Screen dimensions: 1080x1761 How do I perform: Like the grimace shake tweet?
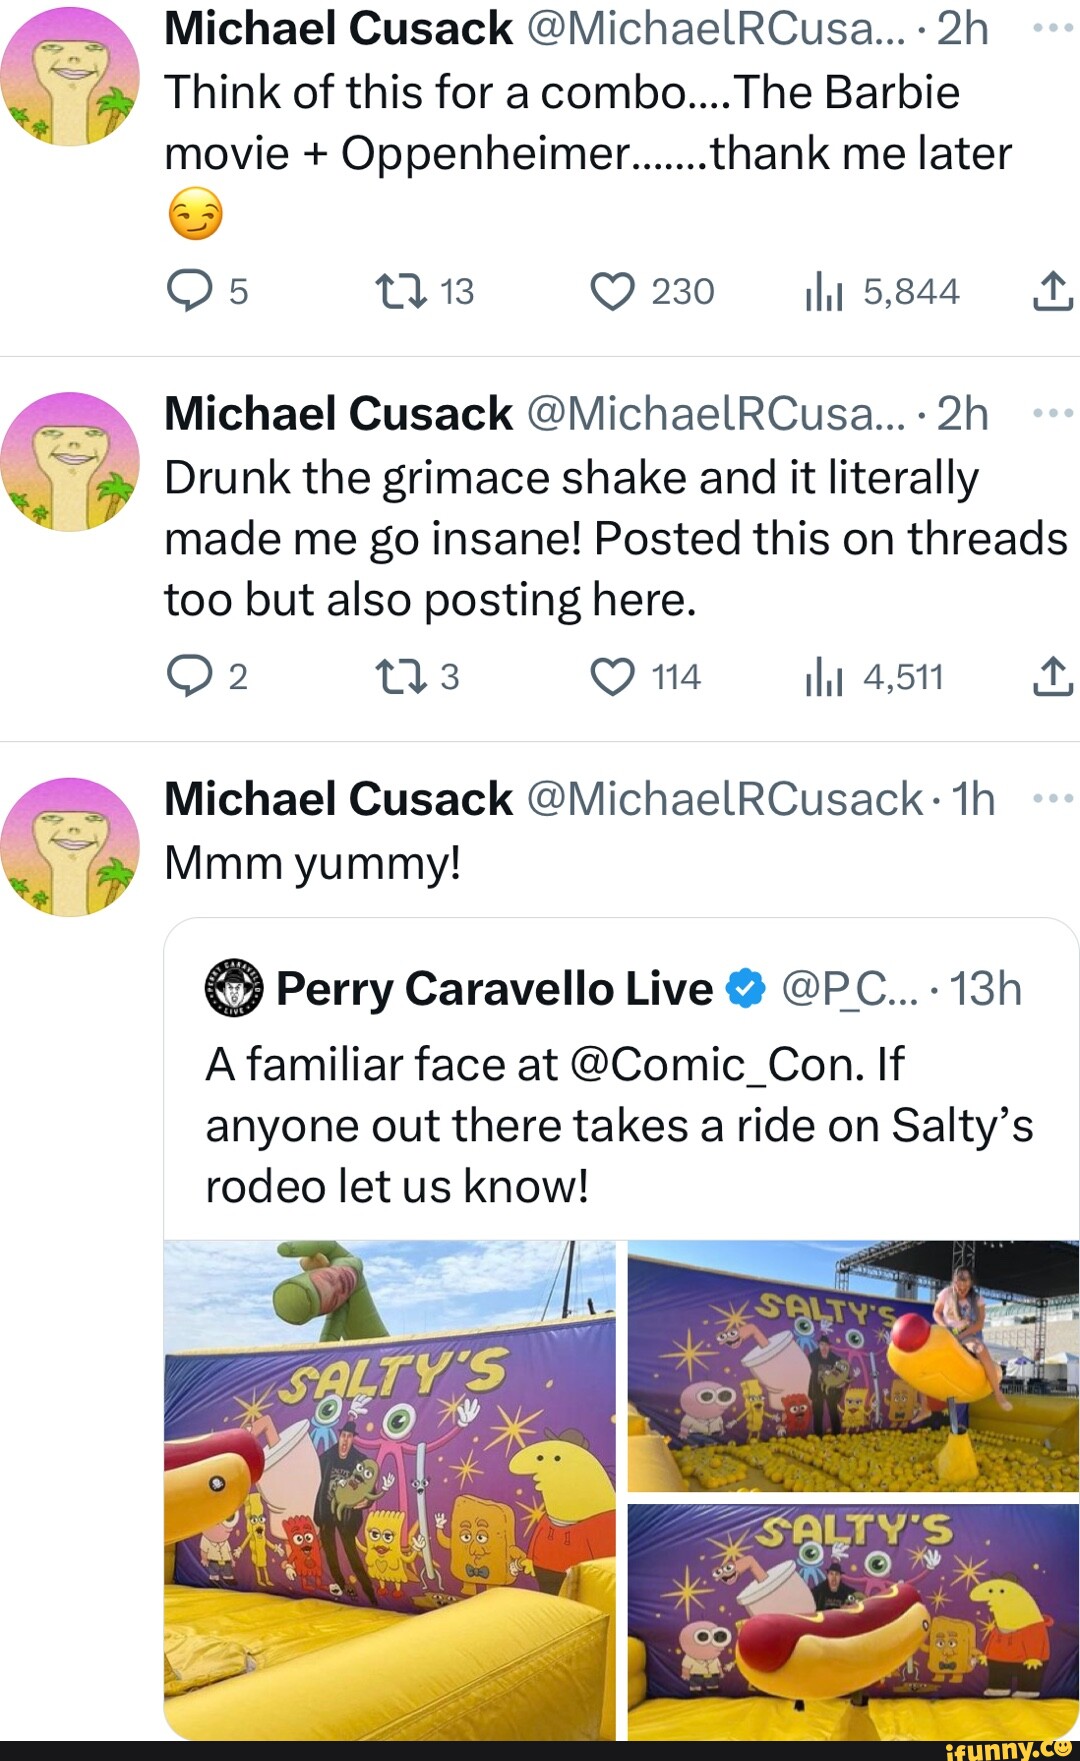point(613,677)
